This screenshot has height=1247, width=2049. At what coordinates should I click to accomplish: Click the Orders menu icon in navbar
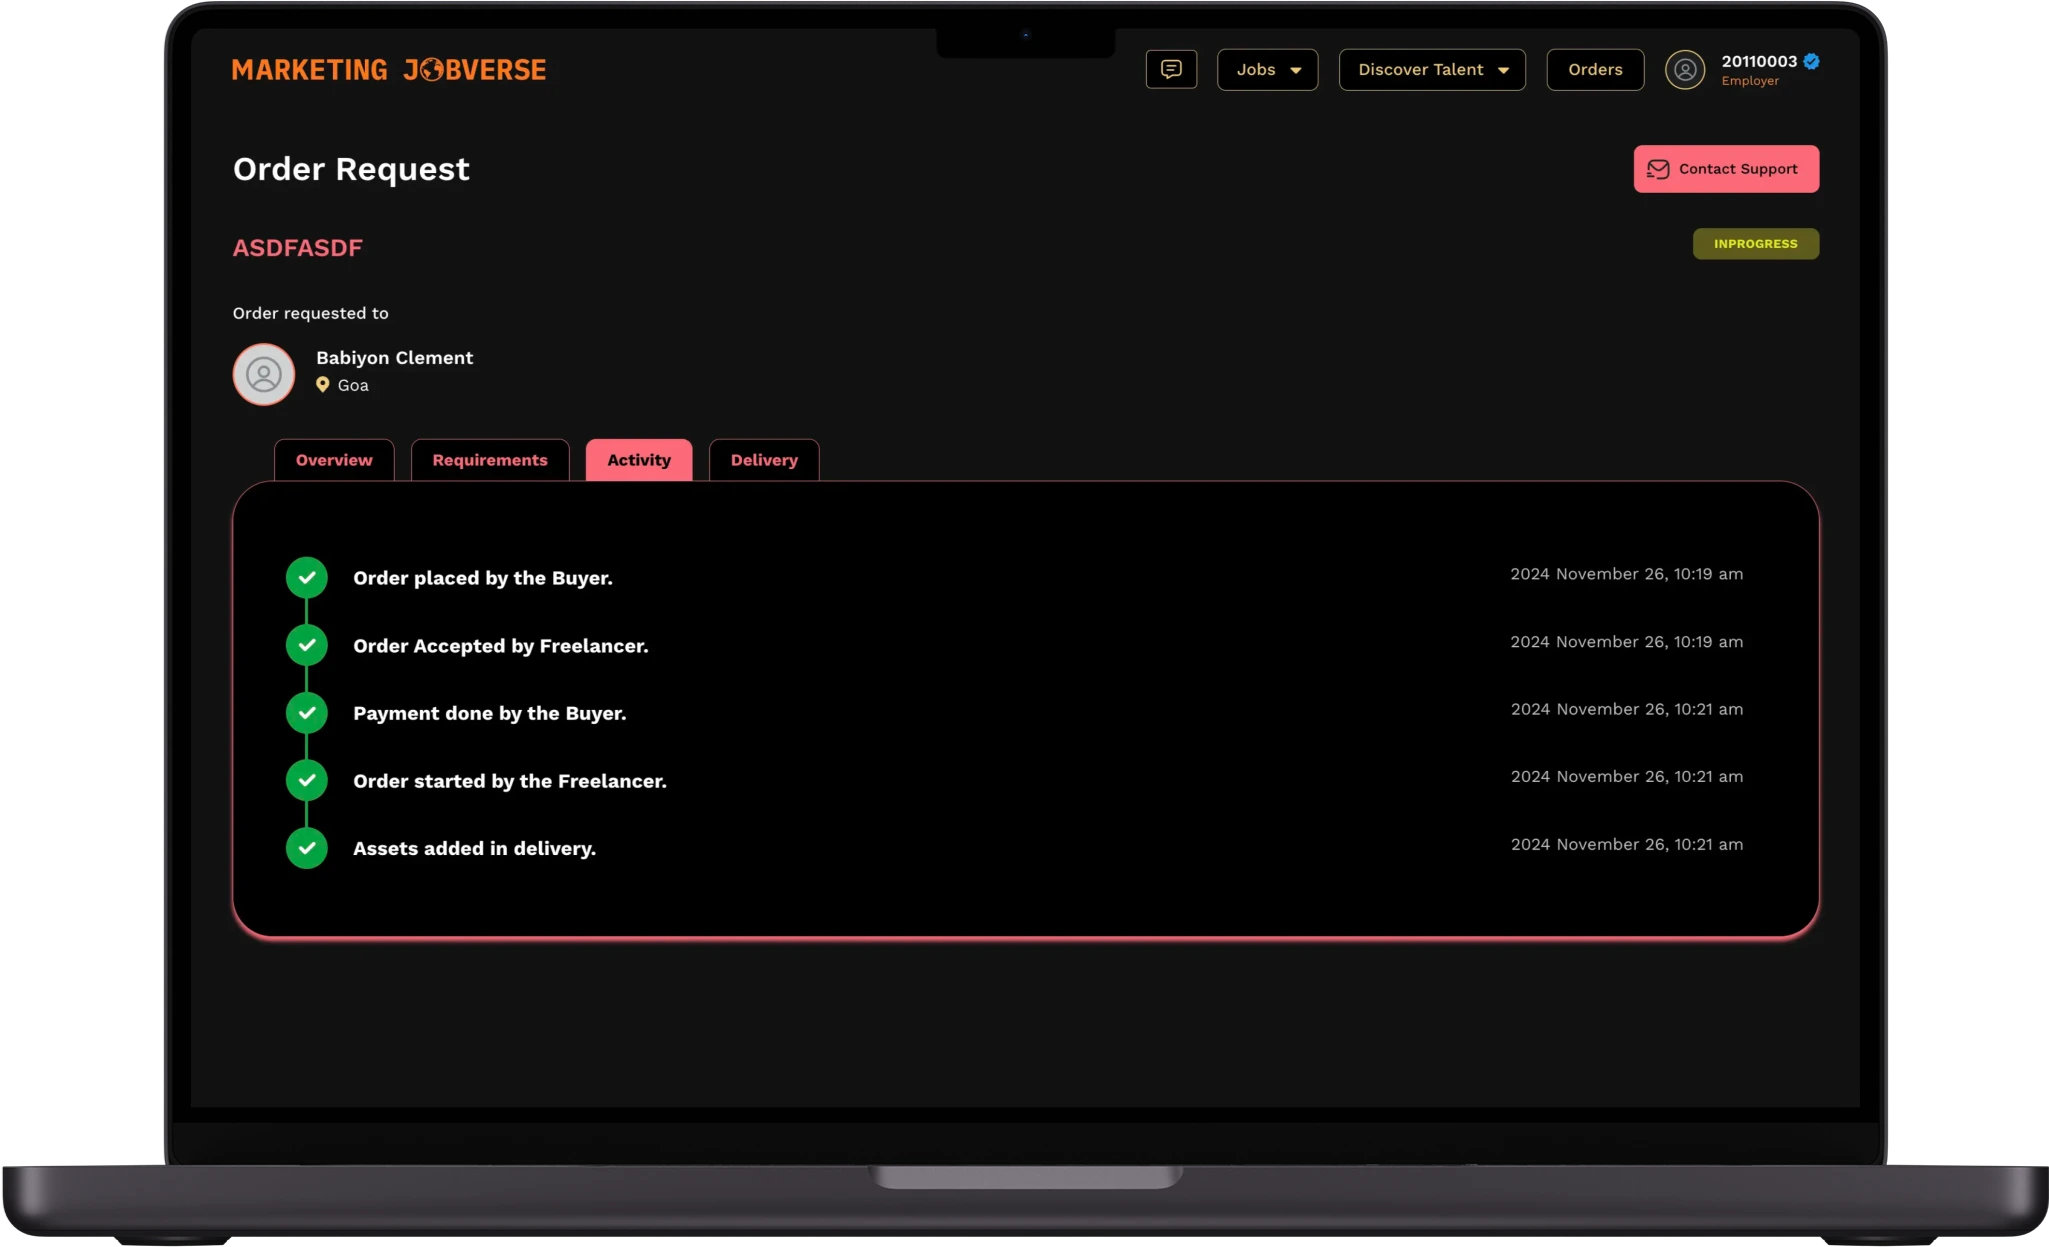[1595, 69]
